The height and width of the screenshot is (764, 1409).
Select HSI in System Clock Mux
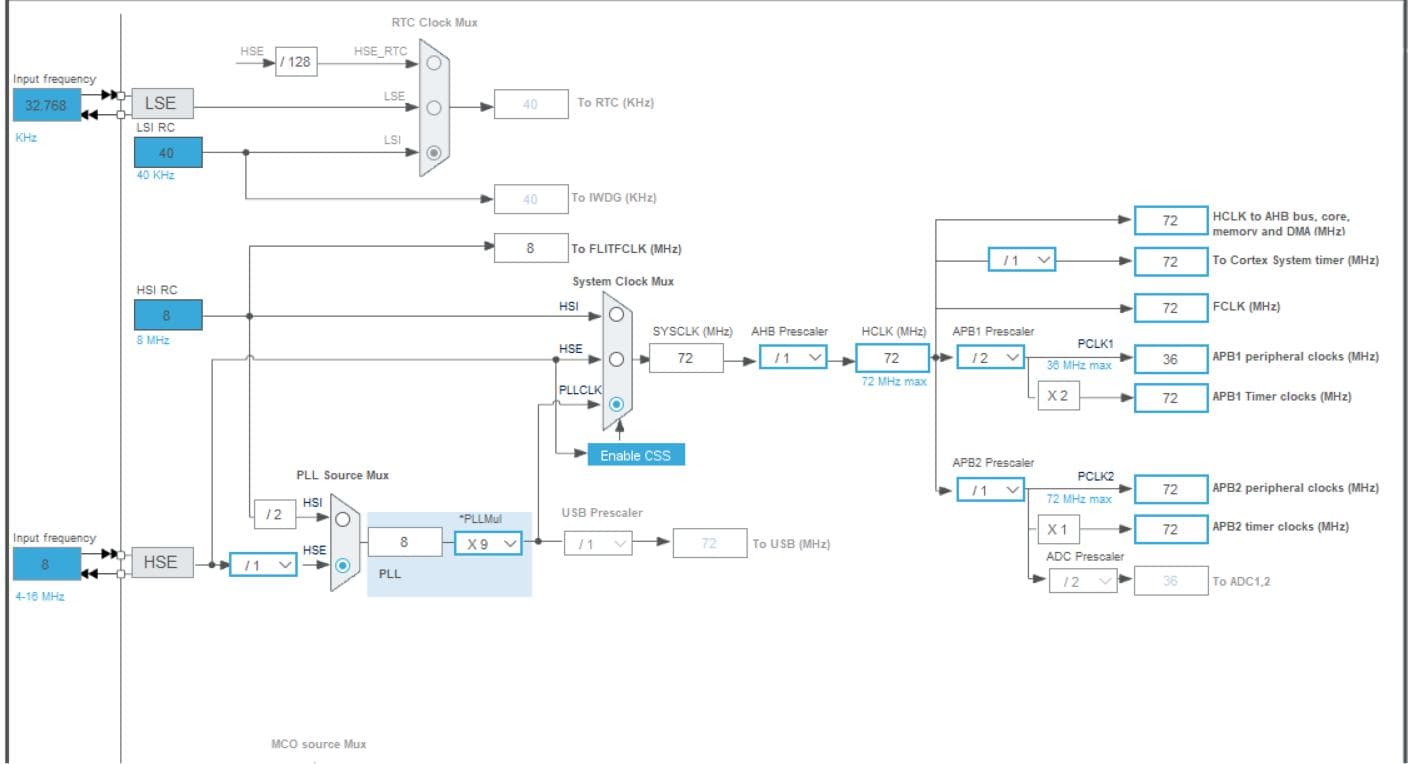(x=616, y=314)
